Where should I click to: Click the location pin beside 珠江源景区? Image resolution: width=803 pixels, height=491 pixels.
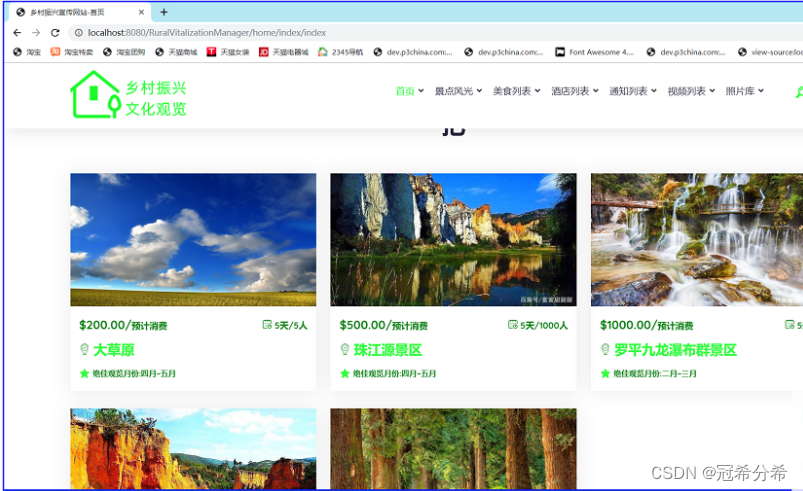[345, 349]
